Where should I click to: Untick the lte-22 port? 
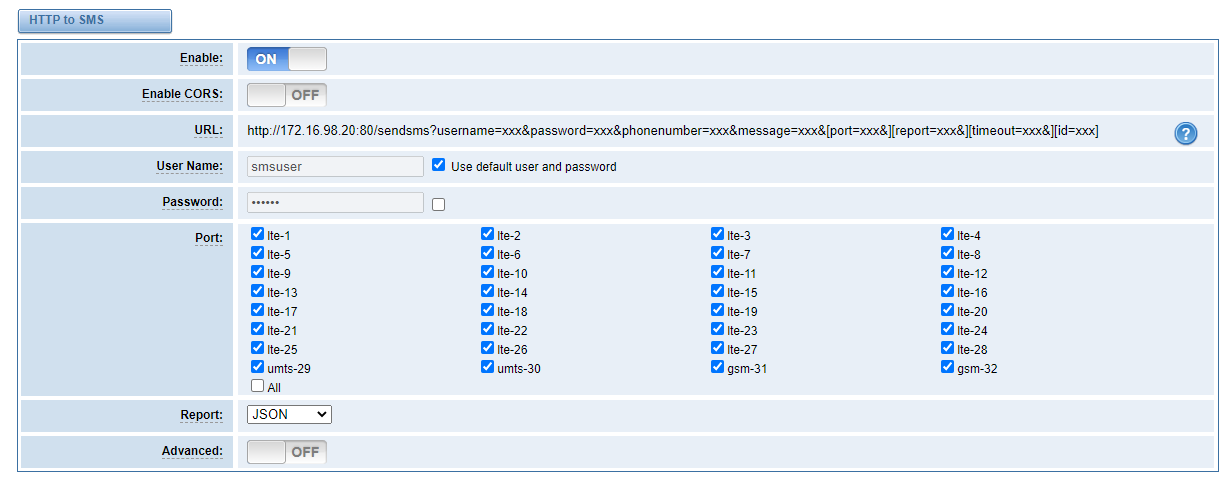click(x=488, y=329)
